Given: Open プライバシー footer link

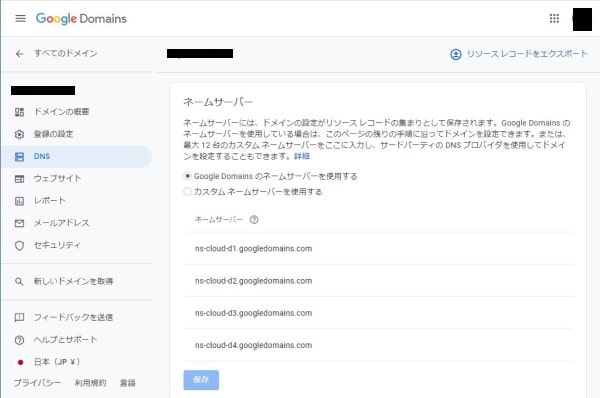Looking at the screenshot, I should point(38,383).
